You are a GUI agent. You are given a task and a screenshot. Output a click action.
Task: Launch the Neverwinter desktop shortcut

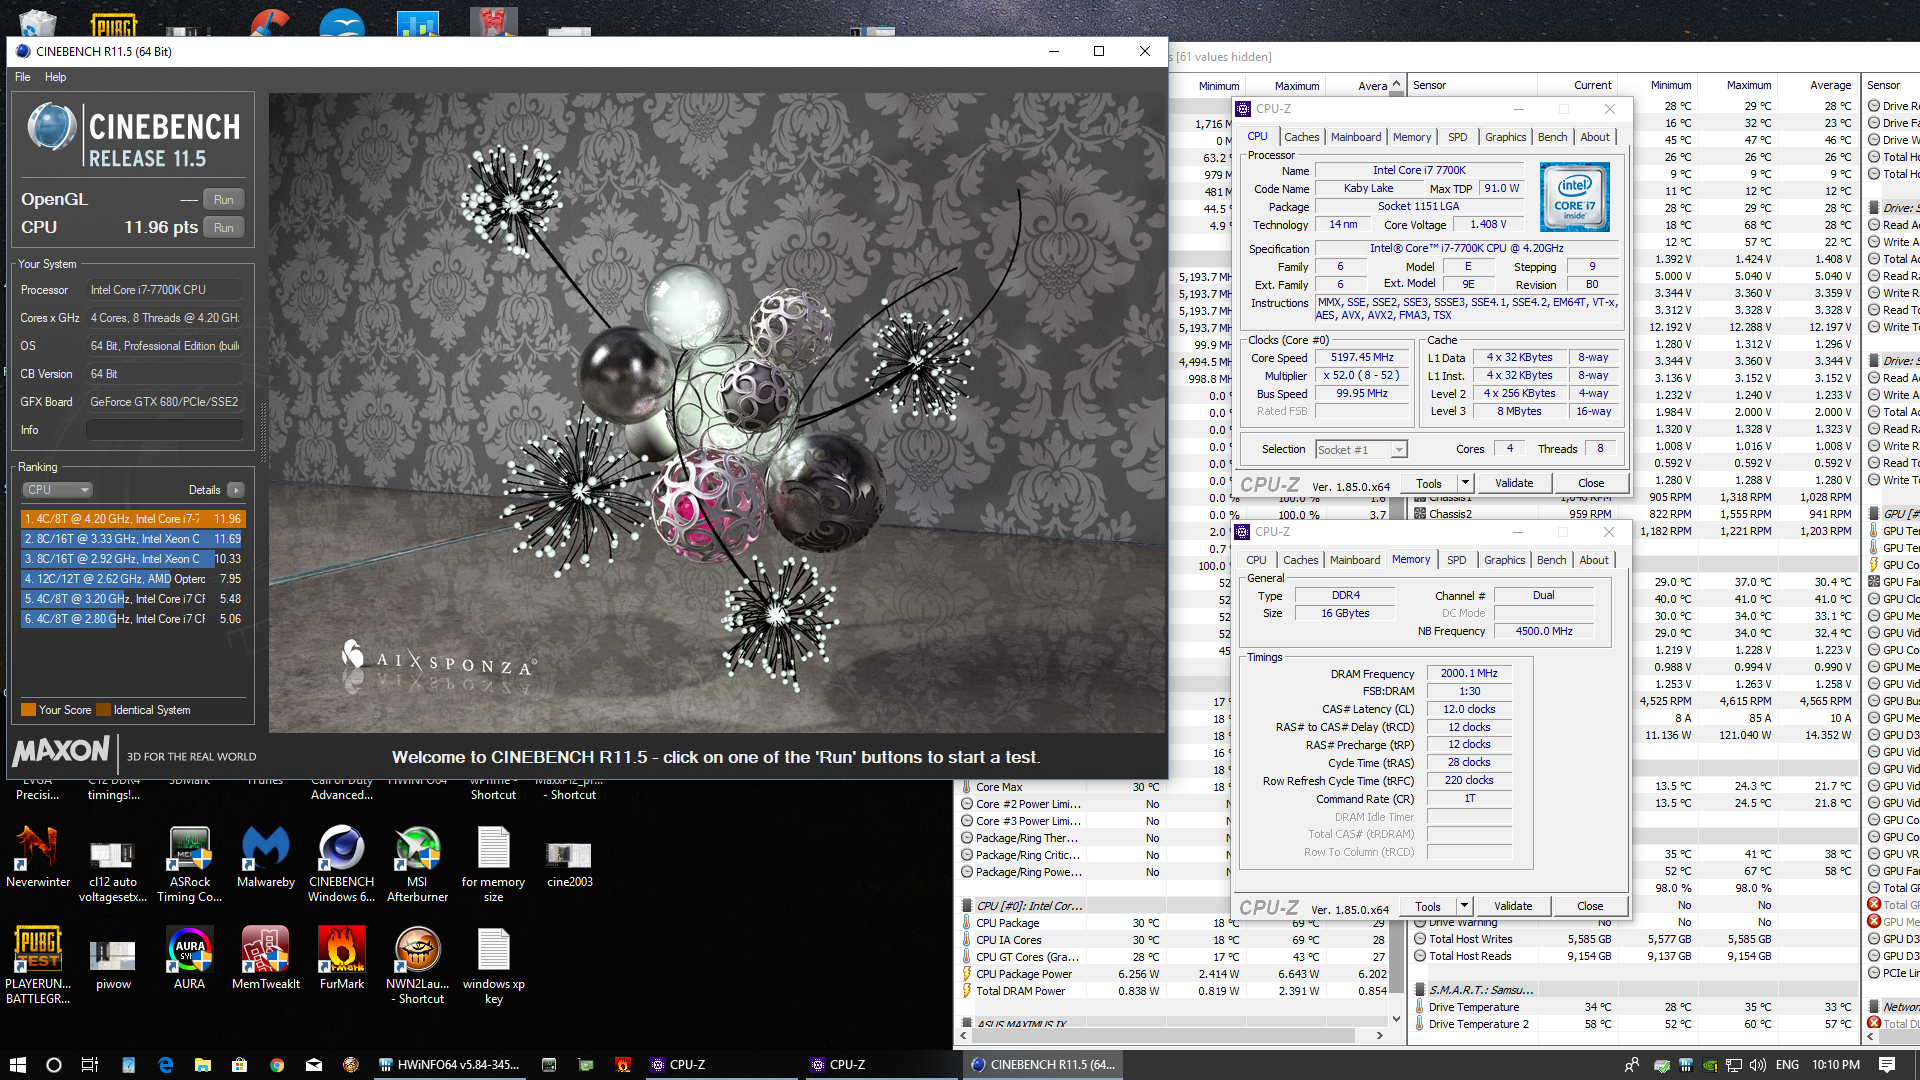click(37, 857)
